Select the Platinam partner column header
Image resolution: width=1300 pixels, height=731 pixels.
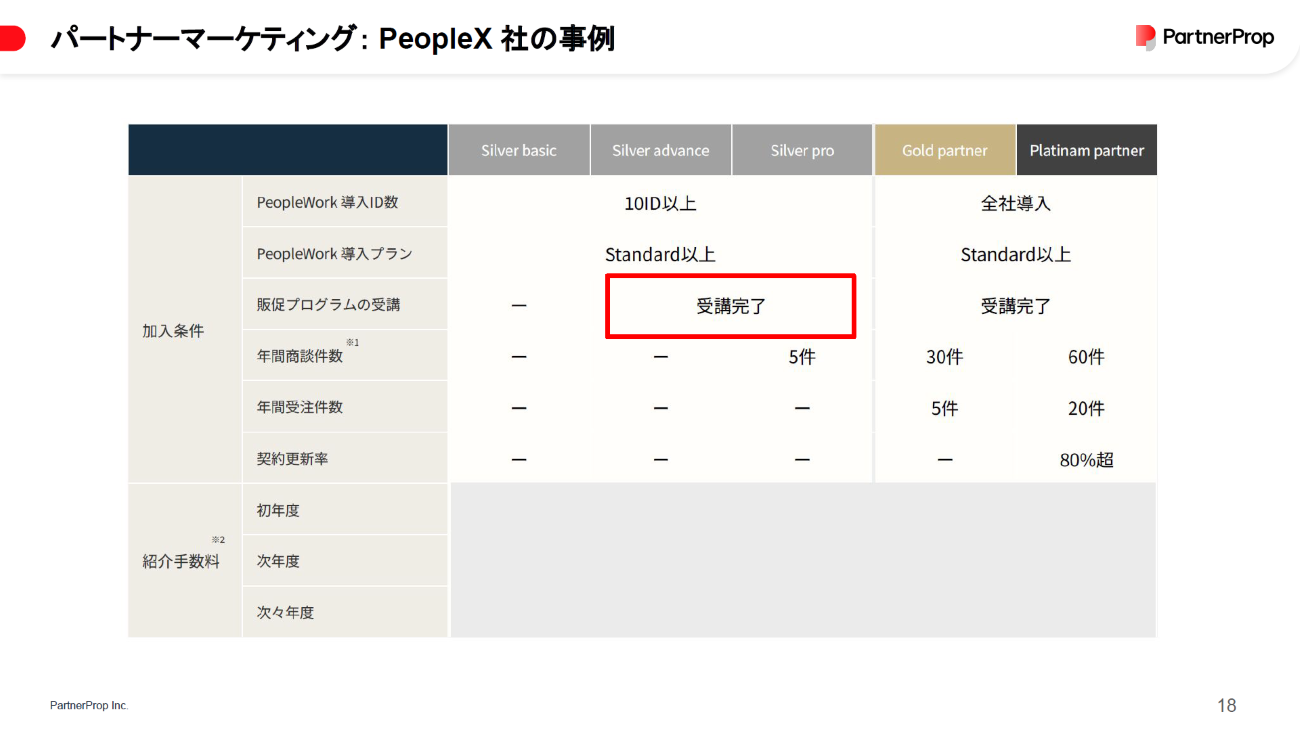[x=1087, y=150]
